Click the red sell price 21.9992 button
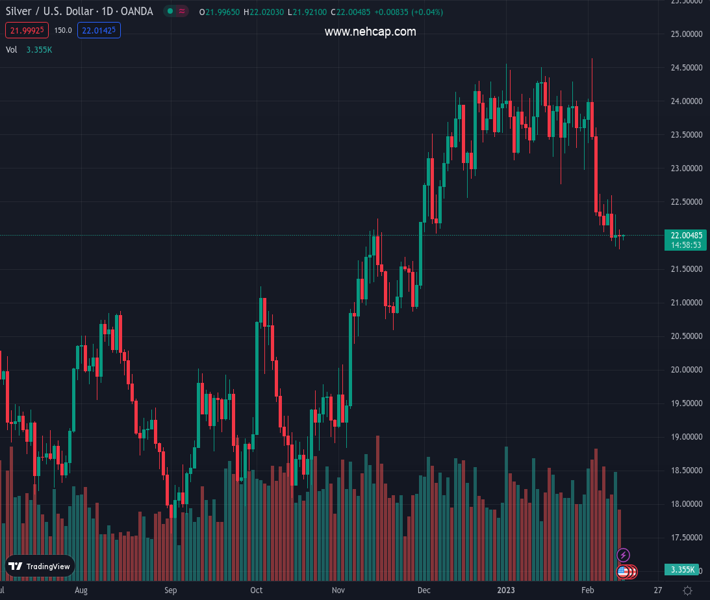 point(24,31)
